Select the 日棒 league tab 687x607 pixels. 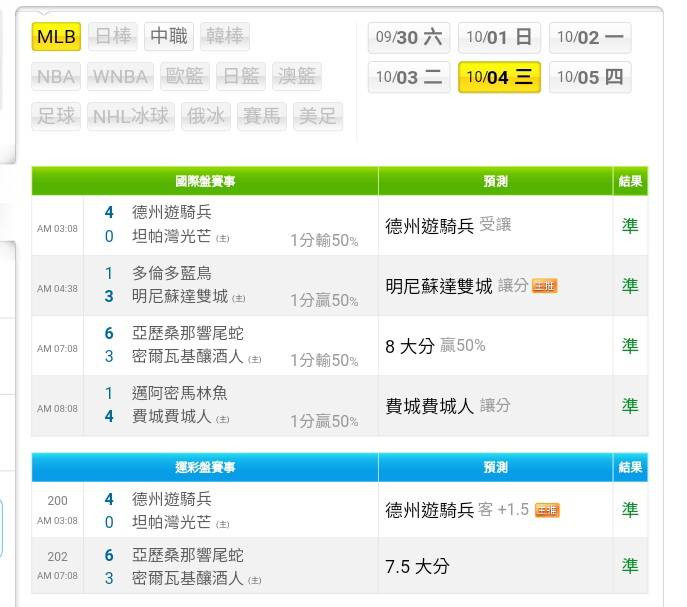113,36
